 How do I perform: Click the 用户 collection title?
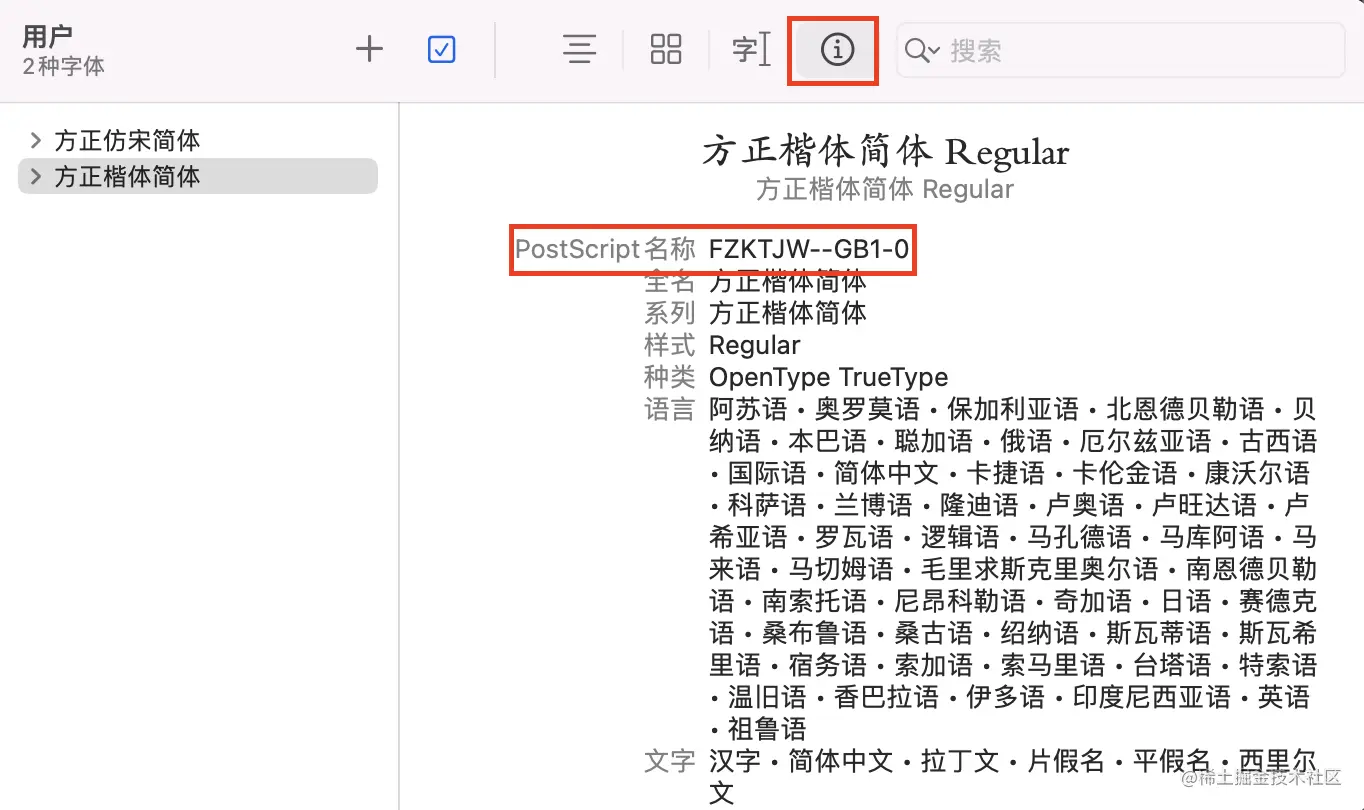coord(48,37)
